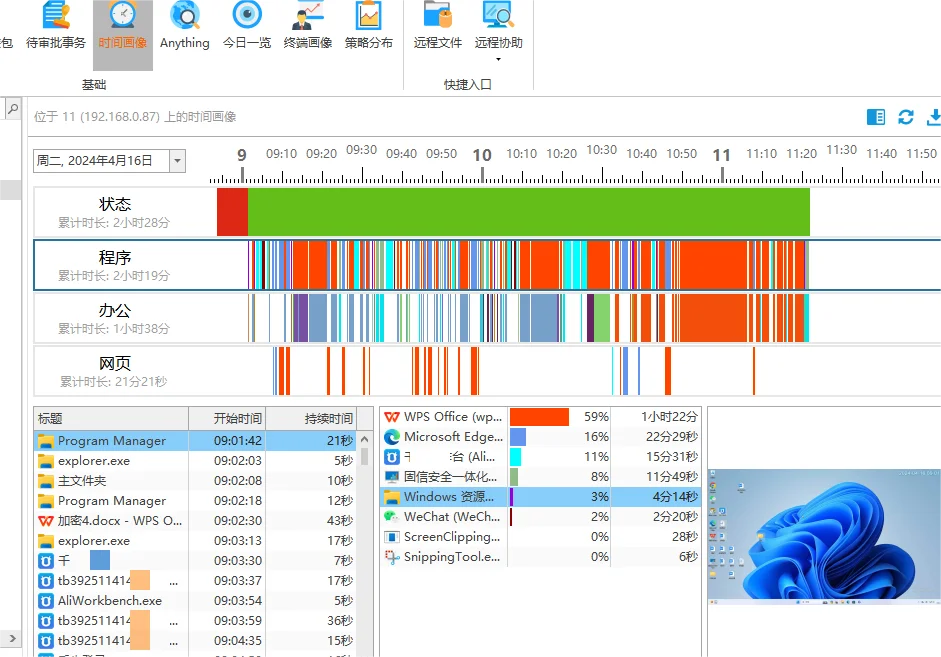The image size is (941, 657).
Task: Click the title list vertical scrollbar thumb
Action: (x=364, y=457)
